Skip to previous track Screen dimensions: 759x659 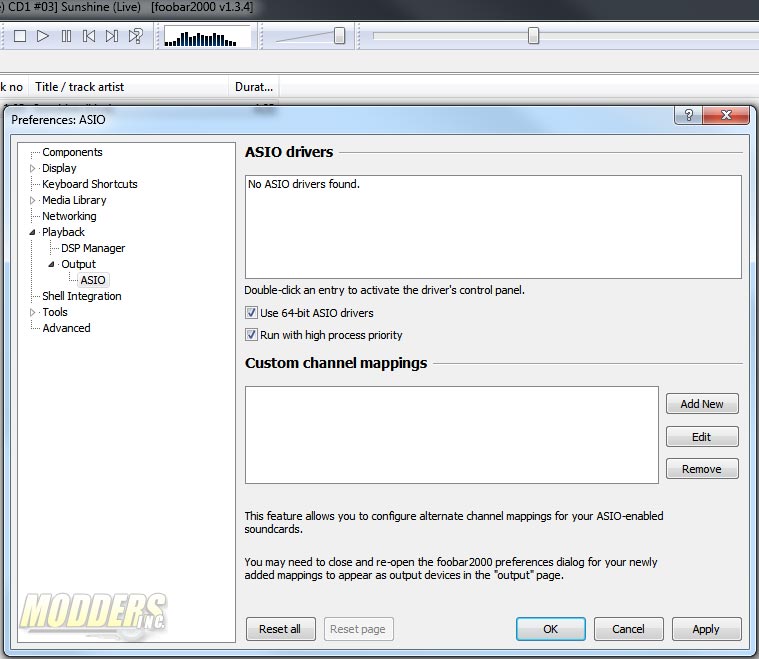(x=89, y=36)
